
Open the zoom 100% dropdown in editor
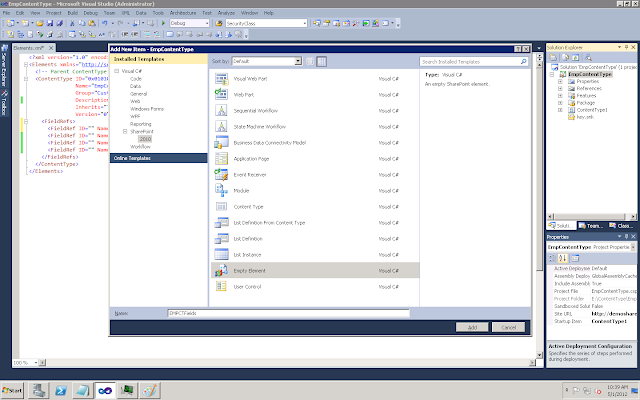(x=36, y=362)
